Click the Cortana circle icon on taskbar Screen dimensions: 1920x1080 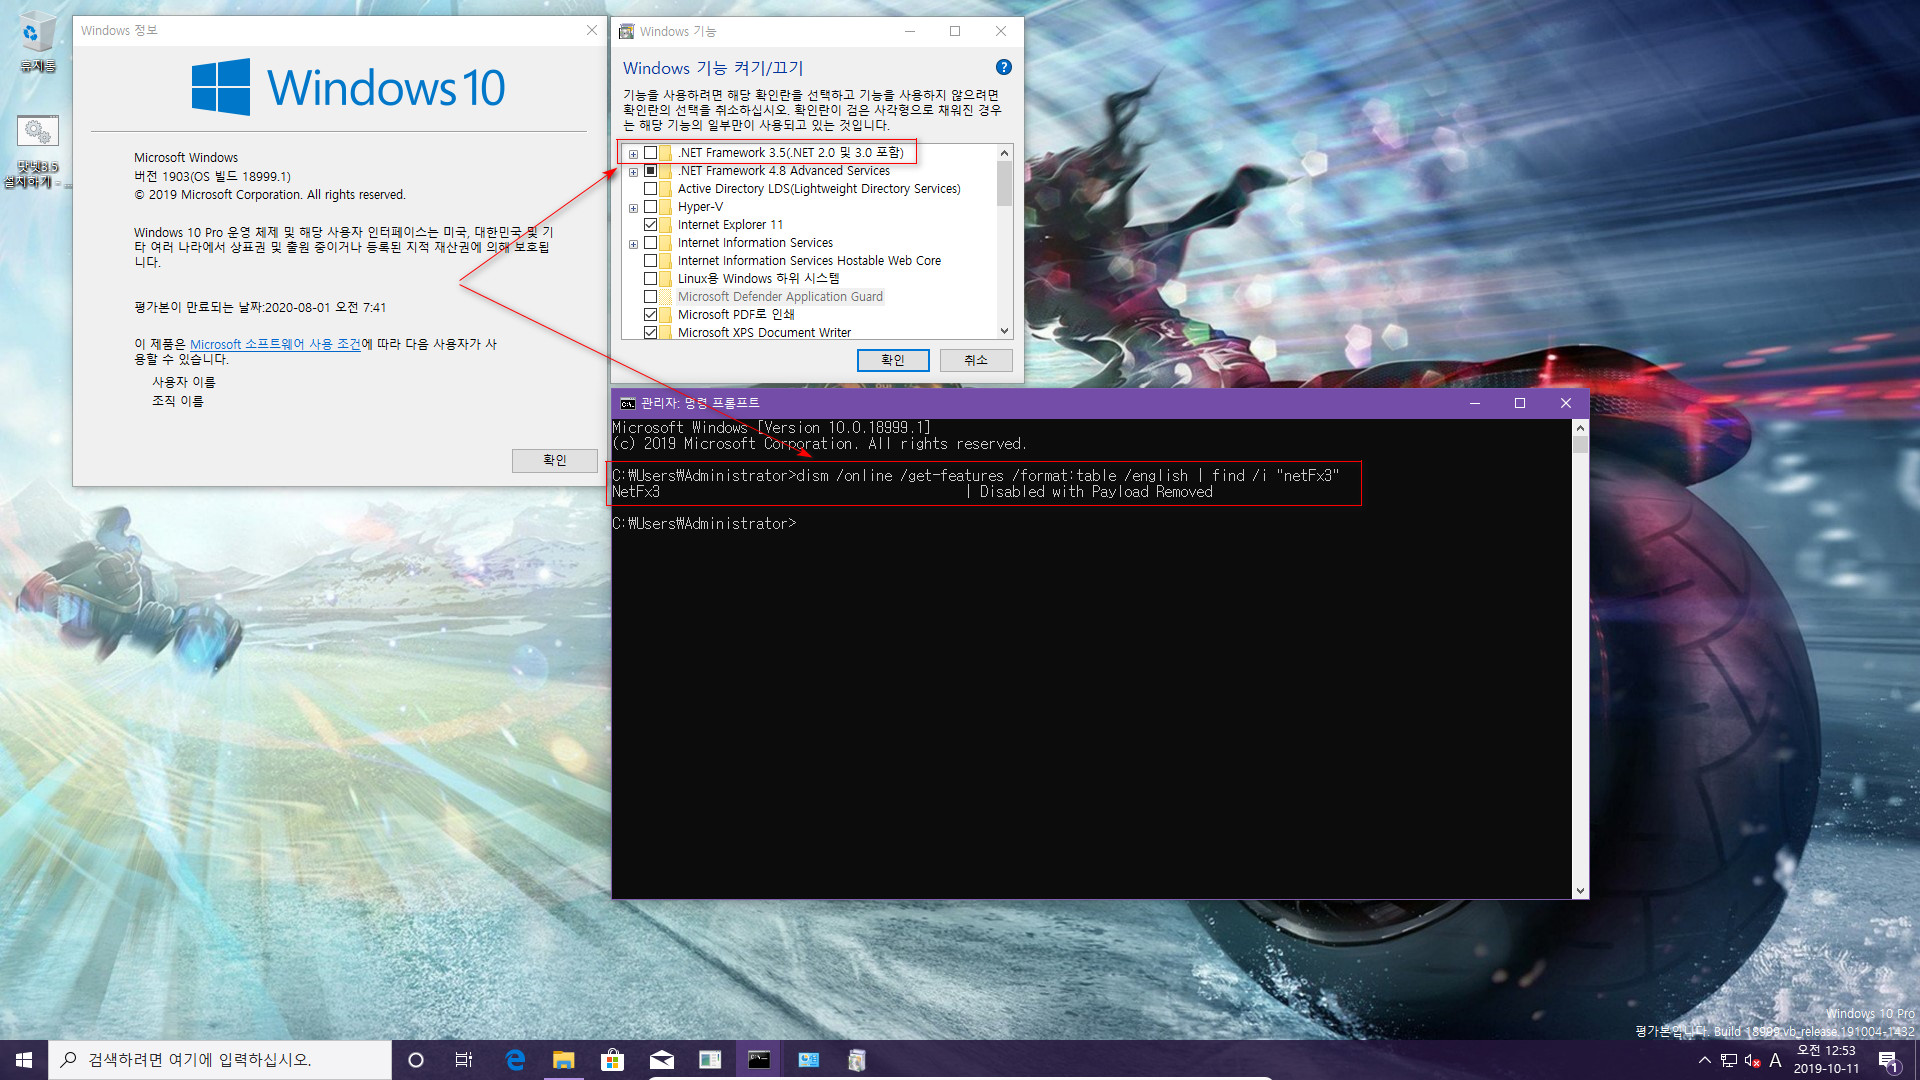(416, 1060)
